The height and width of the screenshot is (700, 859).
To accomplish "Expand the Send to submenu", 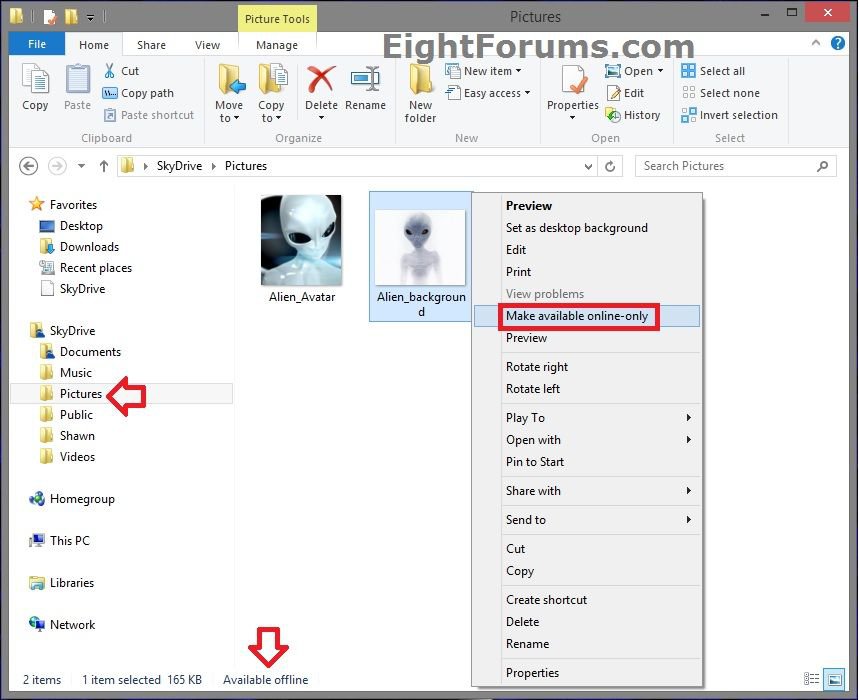I will click(598, 520).
